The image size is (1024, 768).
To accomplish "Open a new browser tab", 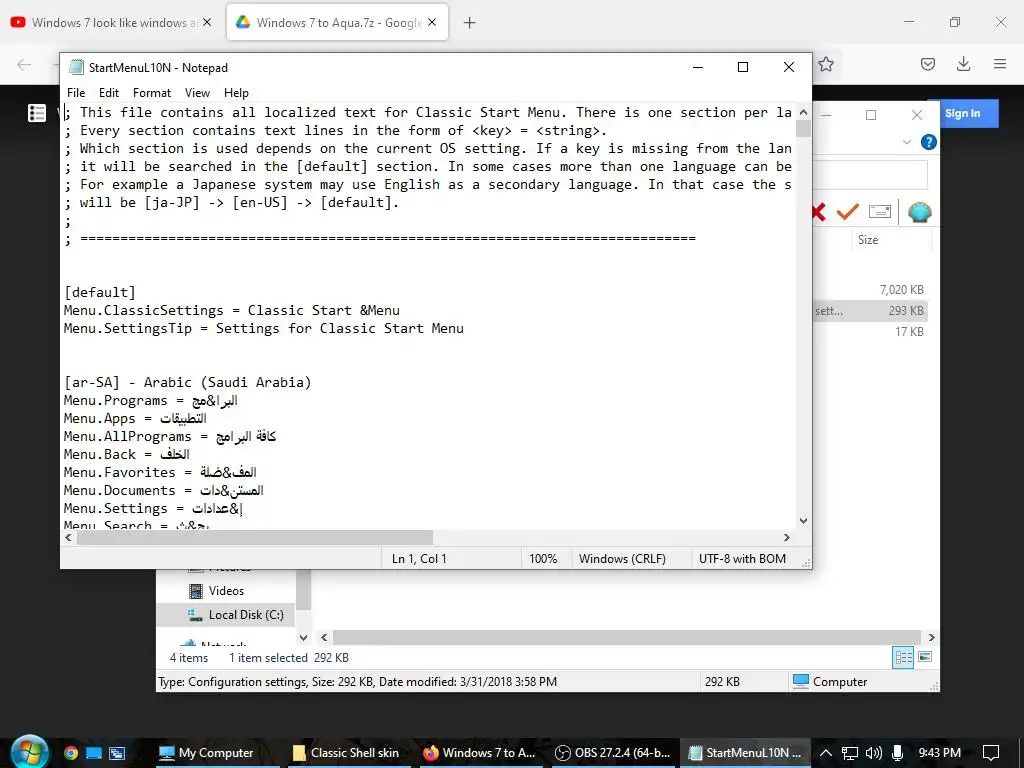I will point(469,23).
